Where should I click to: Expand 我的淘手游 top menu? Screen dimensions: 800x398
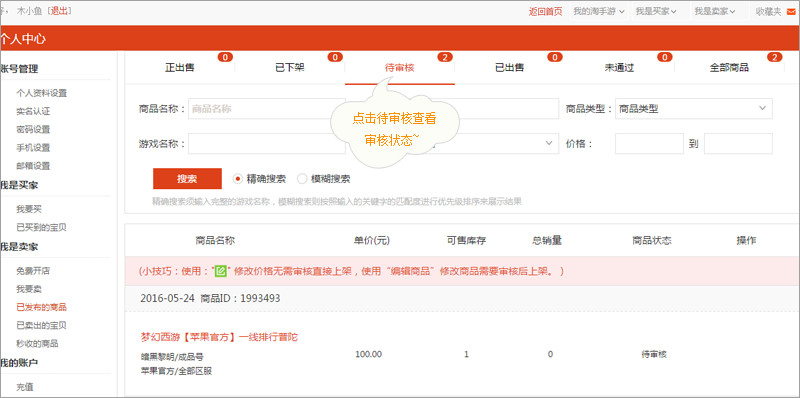pyautogui.click(x=598, y=11)
